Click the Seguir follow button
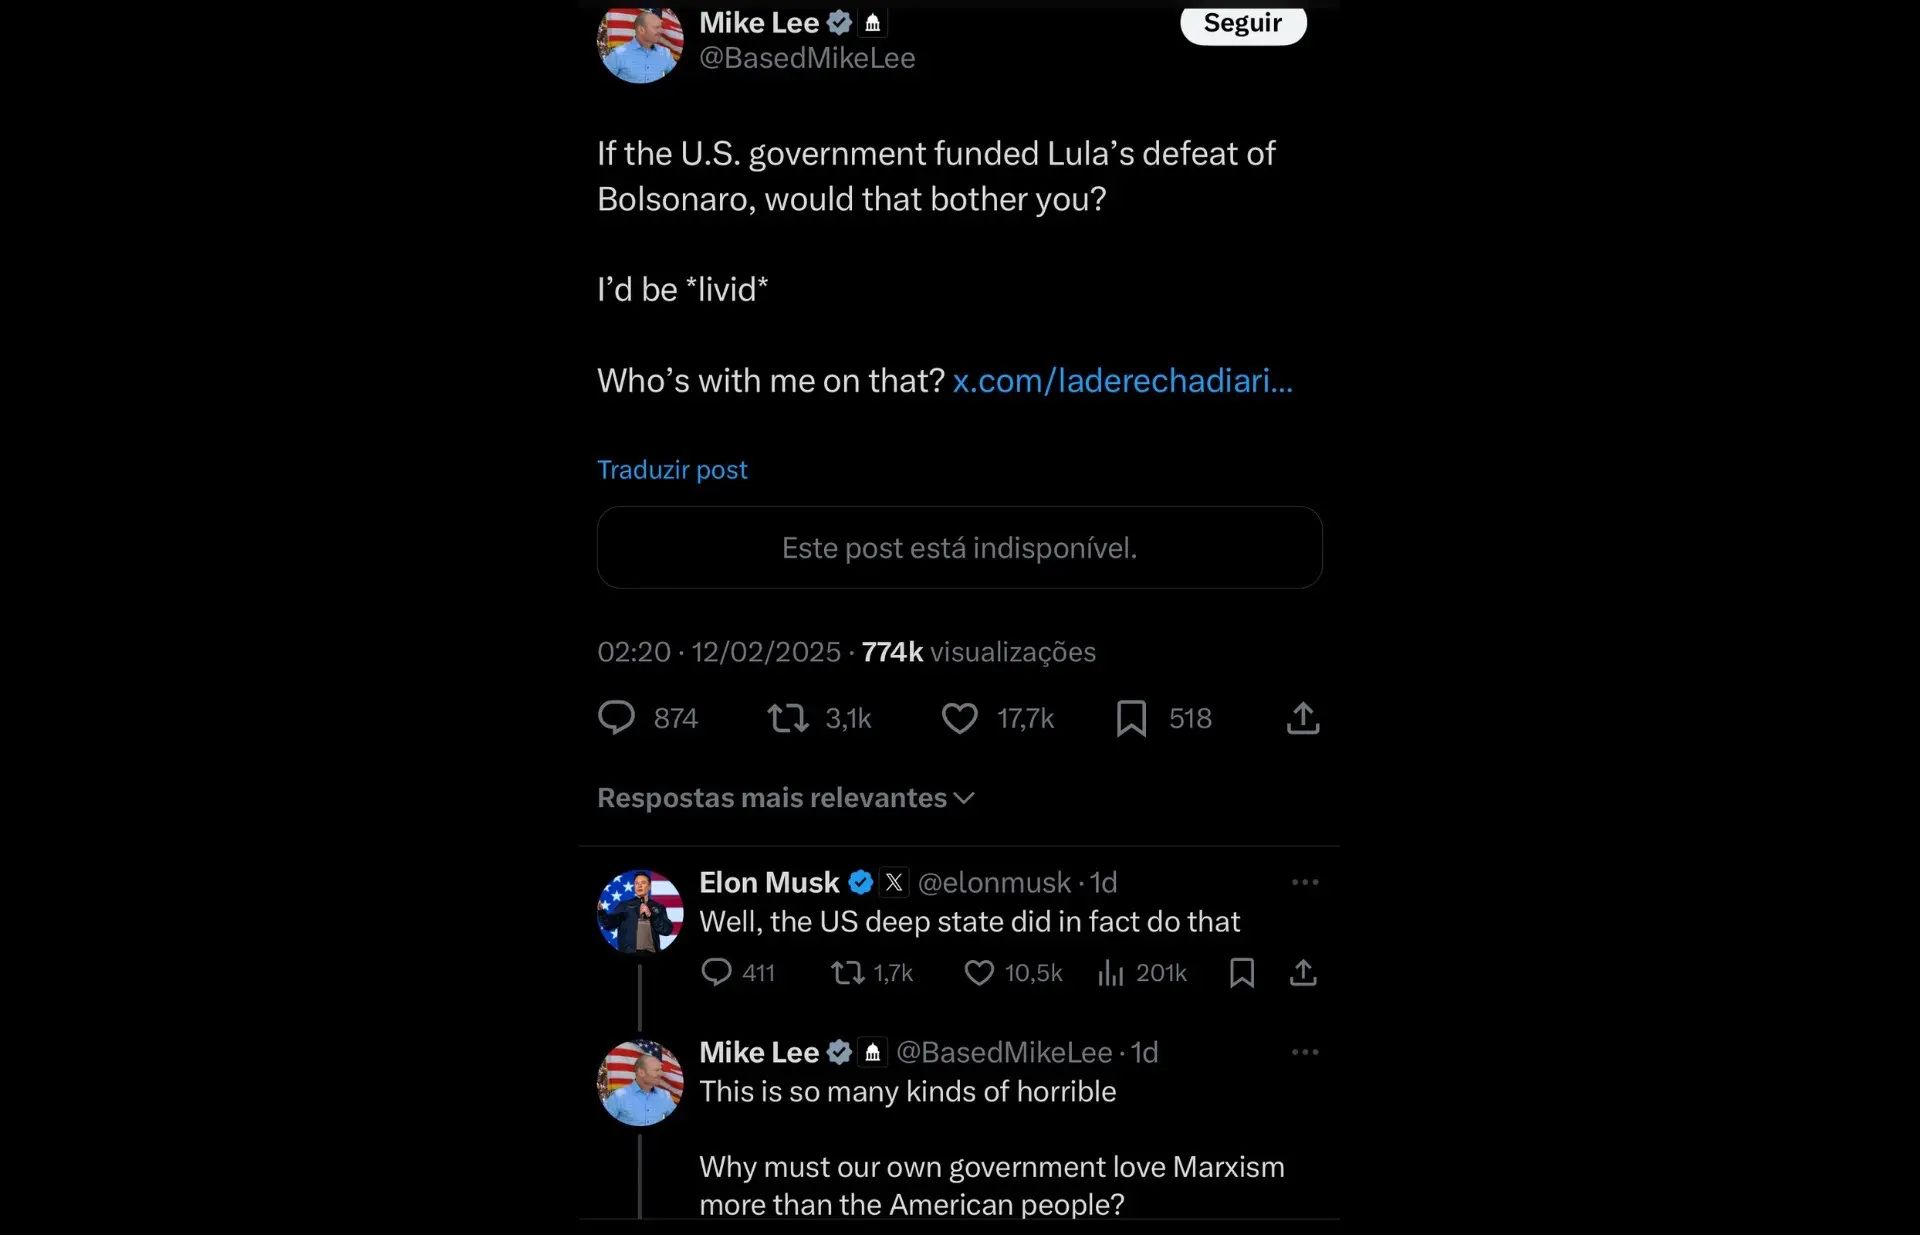The width and height of the screenshot is (1920, 1235). tap(1242, 23)
